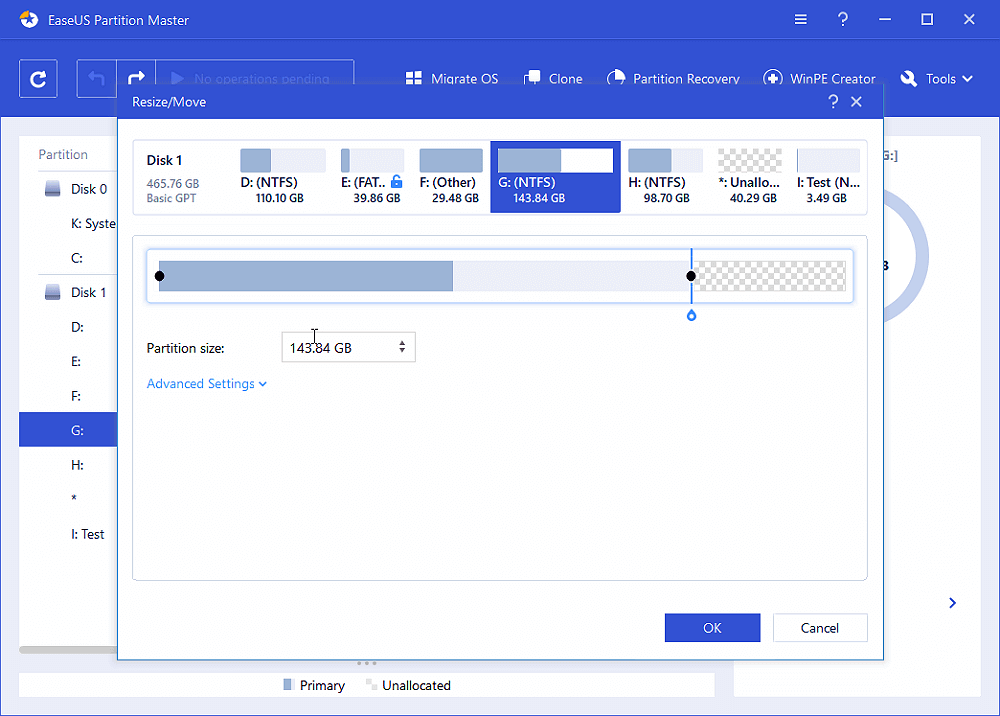Click the help question mark in title bar
This screenshot has width=1000, height=716.
click(x=842, y=19)
